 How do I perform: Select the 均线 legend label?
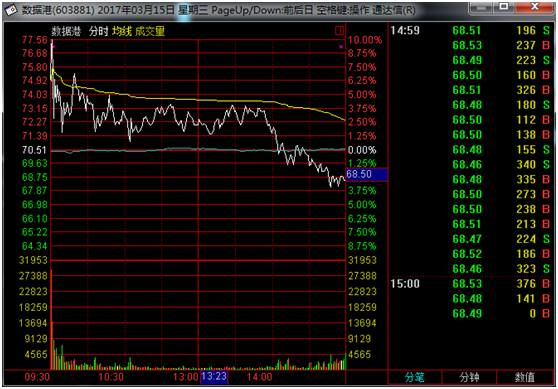tap(122, 31)
